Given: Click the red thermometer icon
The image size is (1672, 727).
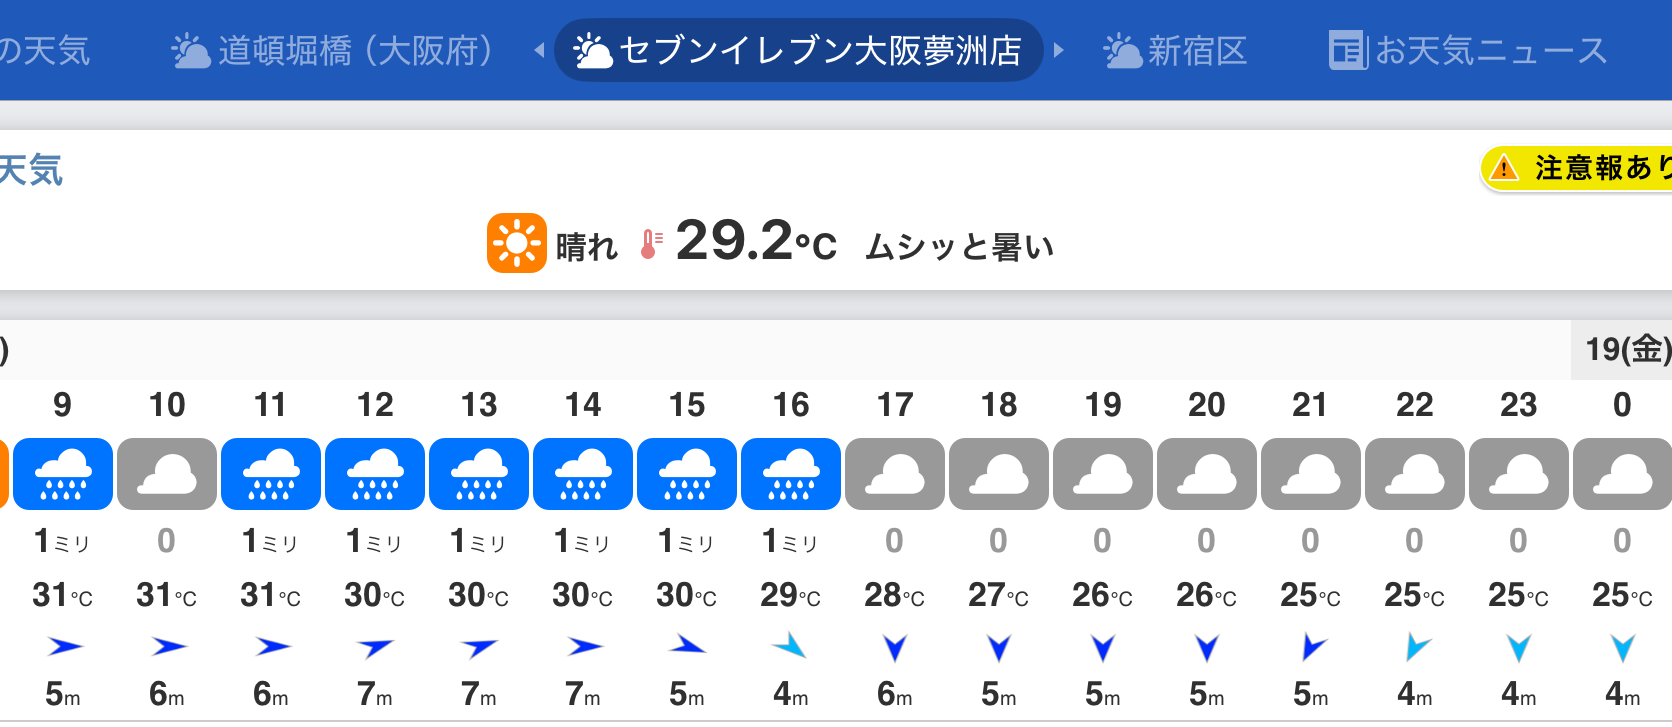Looking at the screenshot, I should tap(650, 245).
